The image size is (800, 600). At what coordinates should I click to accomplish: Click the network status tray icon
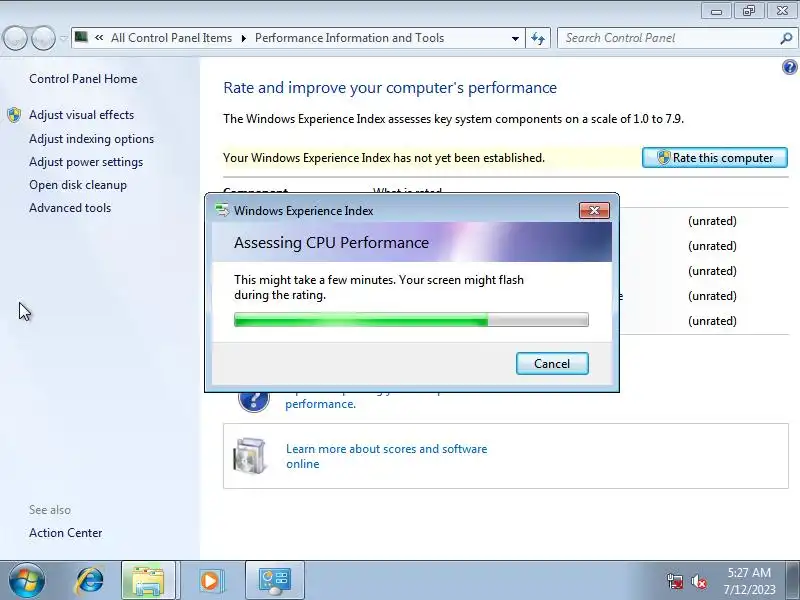point(674,581)
